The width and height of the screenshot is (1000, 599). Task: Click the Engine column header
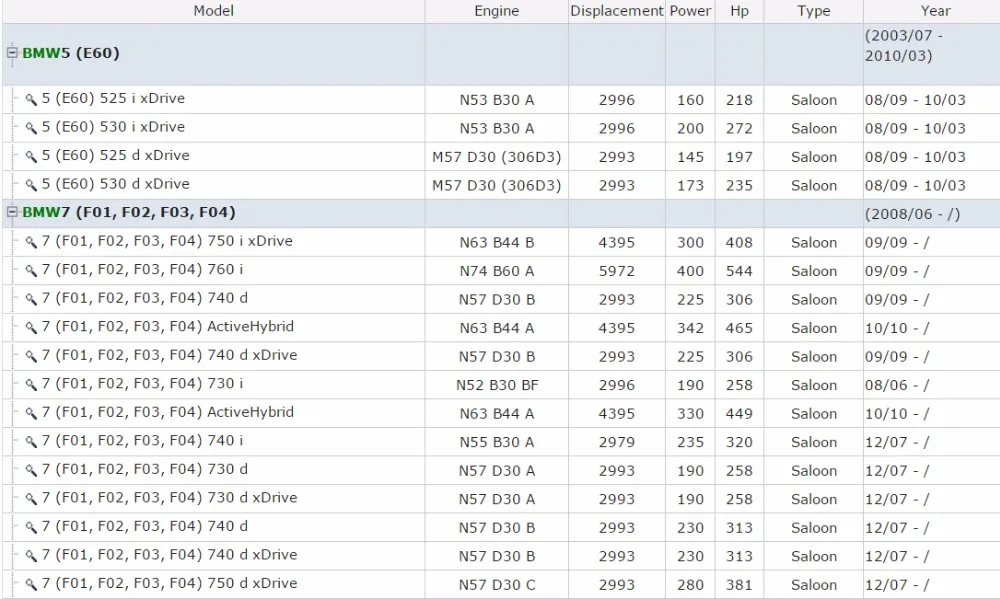coord(497,11)
